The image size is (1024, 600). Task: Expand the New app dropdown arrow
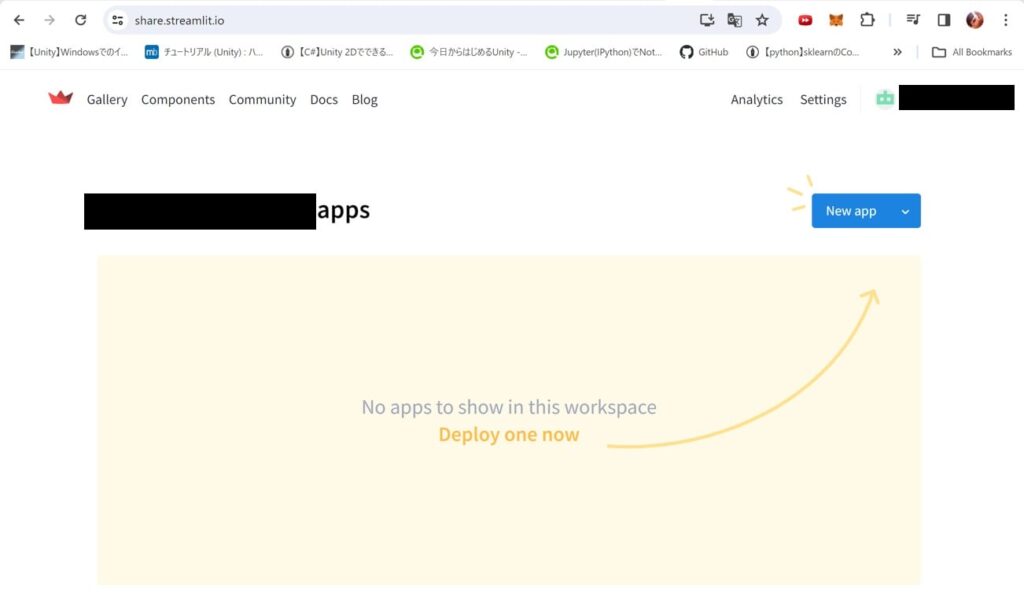pyautogui.click(x=905, y=211)
